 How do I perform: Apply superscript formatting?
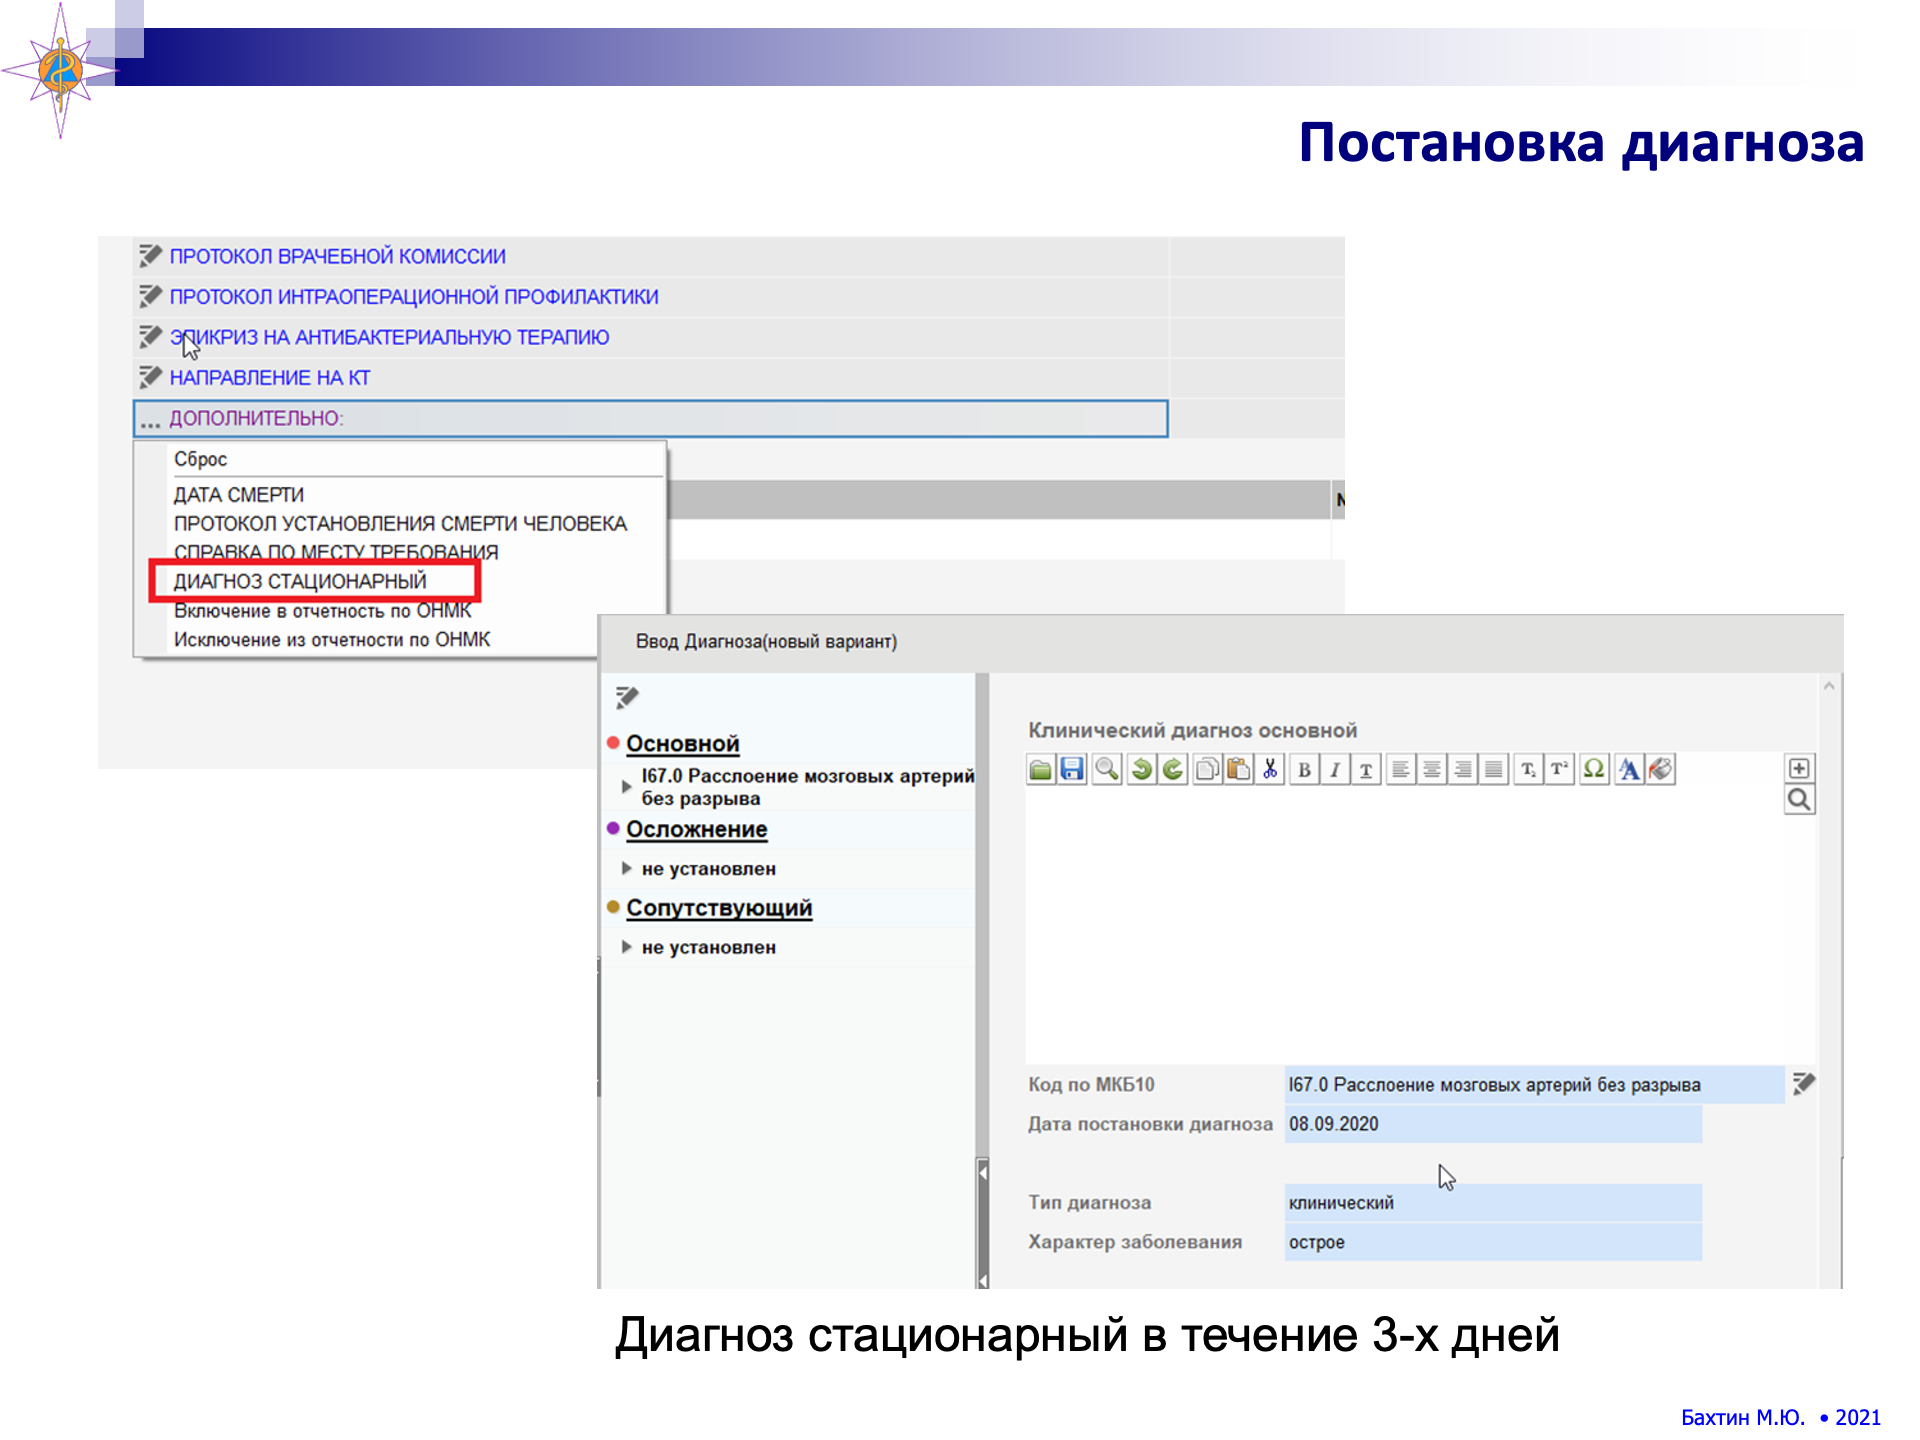(1559, 770)
